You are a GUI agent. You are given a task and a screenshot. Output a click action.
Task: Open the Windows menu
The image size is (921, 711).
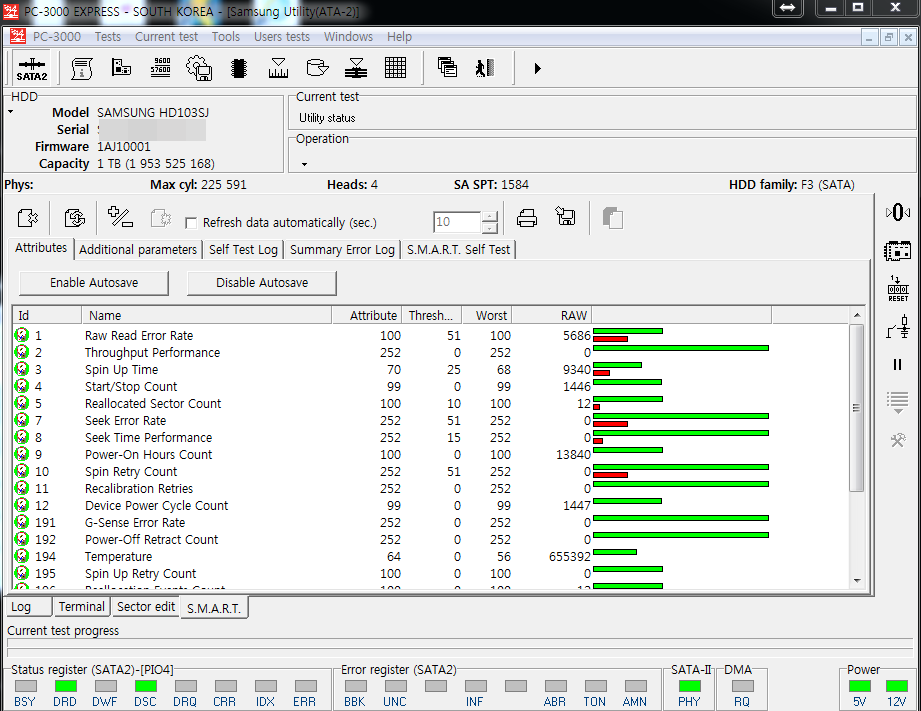(x=348, y=36)
